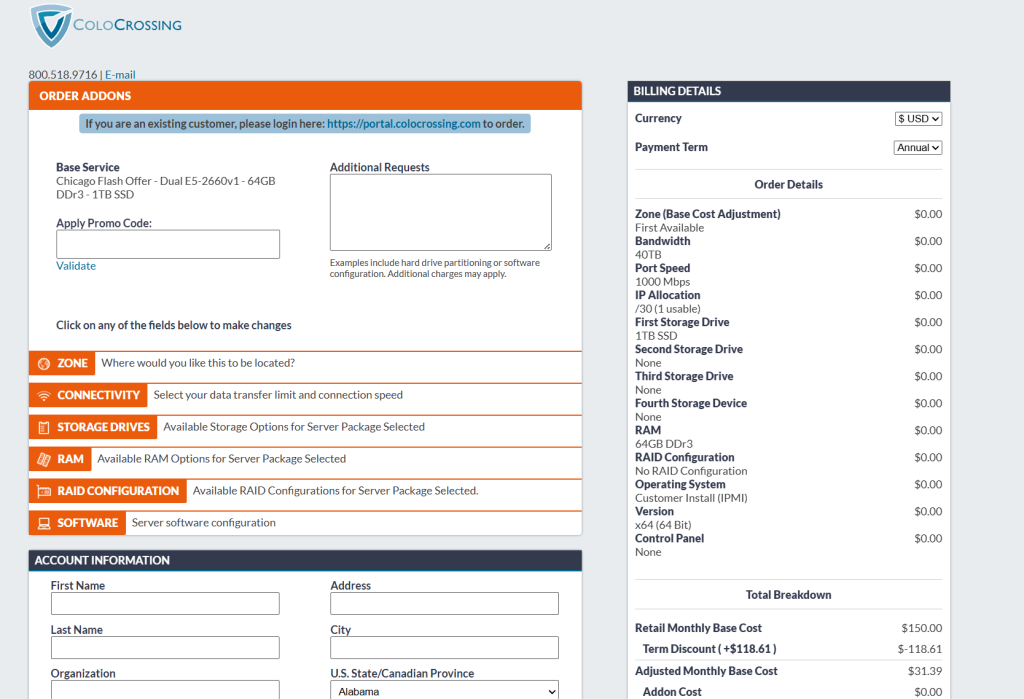
Task: Expand the SOFTWARE configuration section
Action: pyautogui.click(x=87, y=523)
